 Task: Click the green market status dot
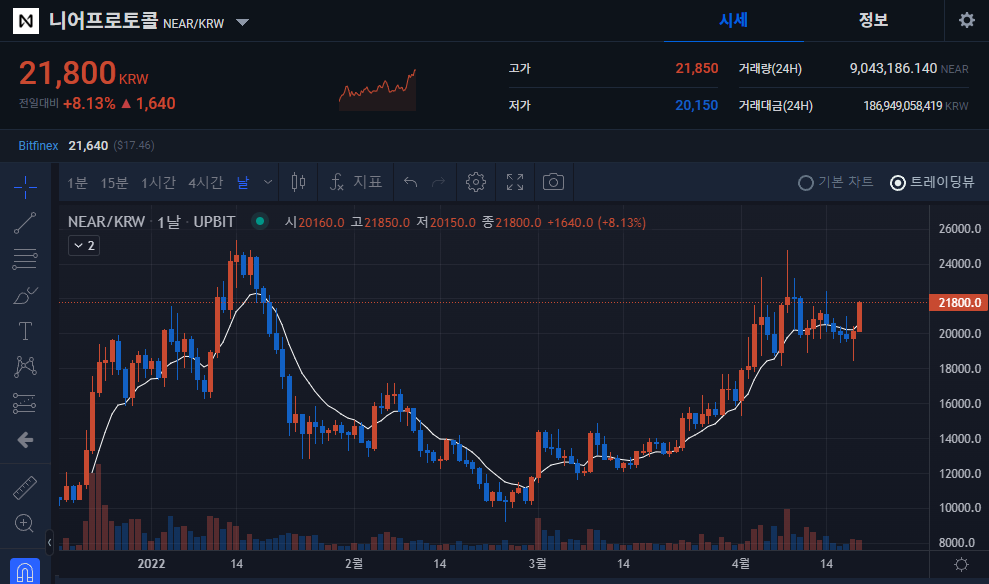coord(260,221)
